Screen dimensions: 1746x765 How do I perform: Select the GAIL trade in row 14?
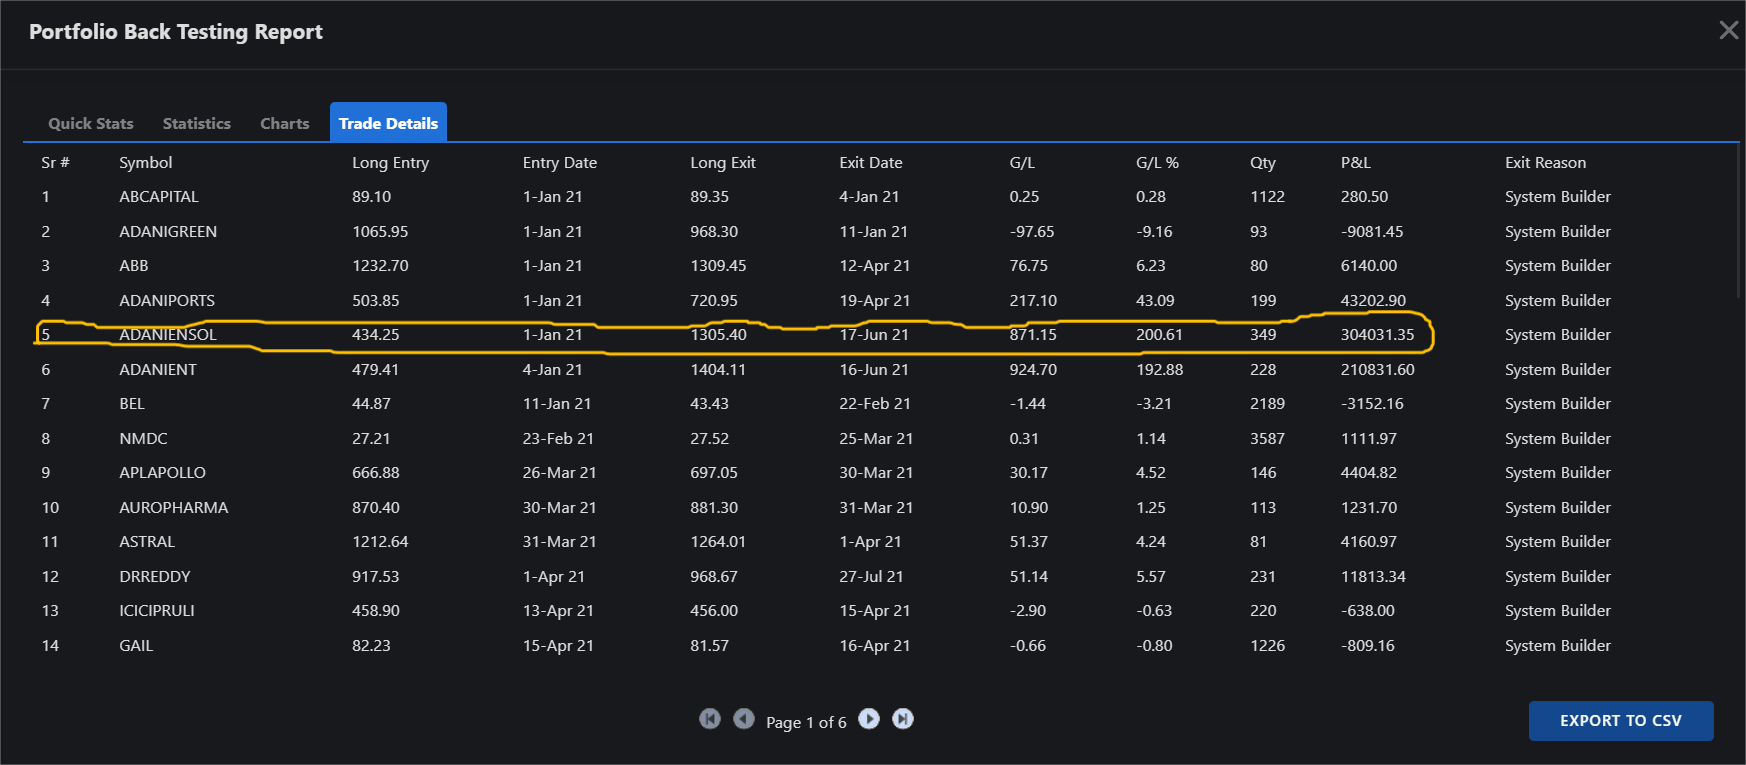point(136,646)
